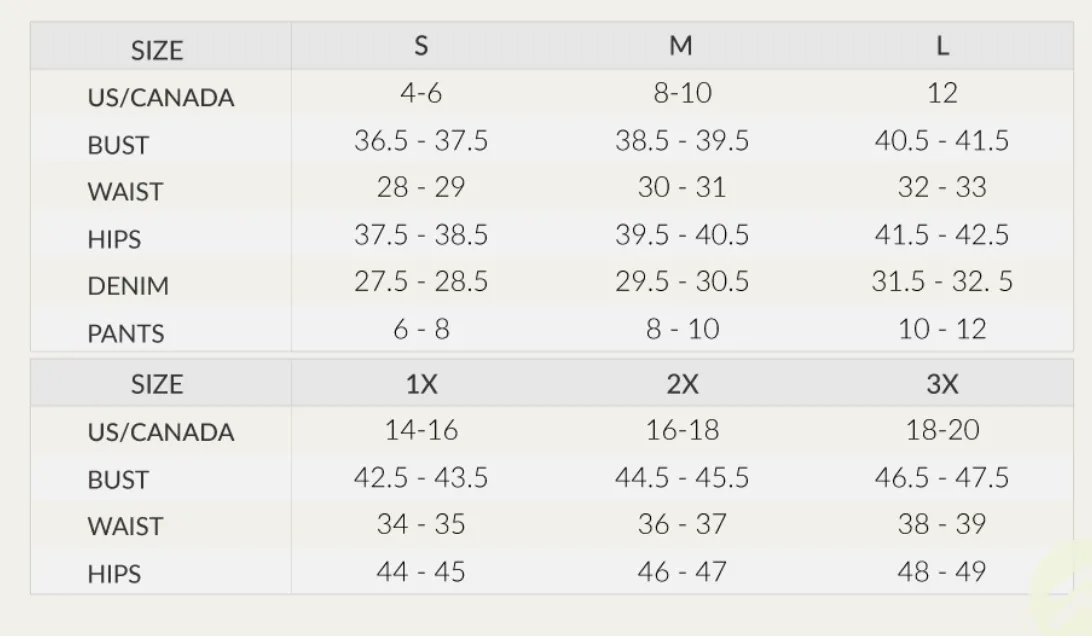The height and width of the screenshot is (636, 1092).
Task: Click the M size column header
Action: point(681,46)
